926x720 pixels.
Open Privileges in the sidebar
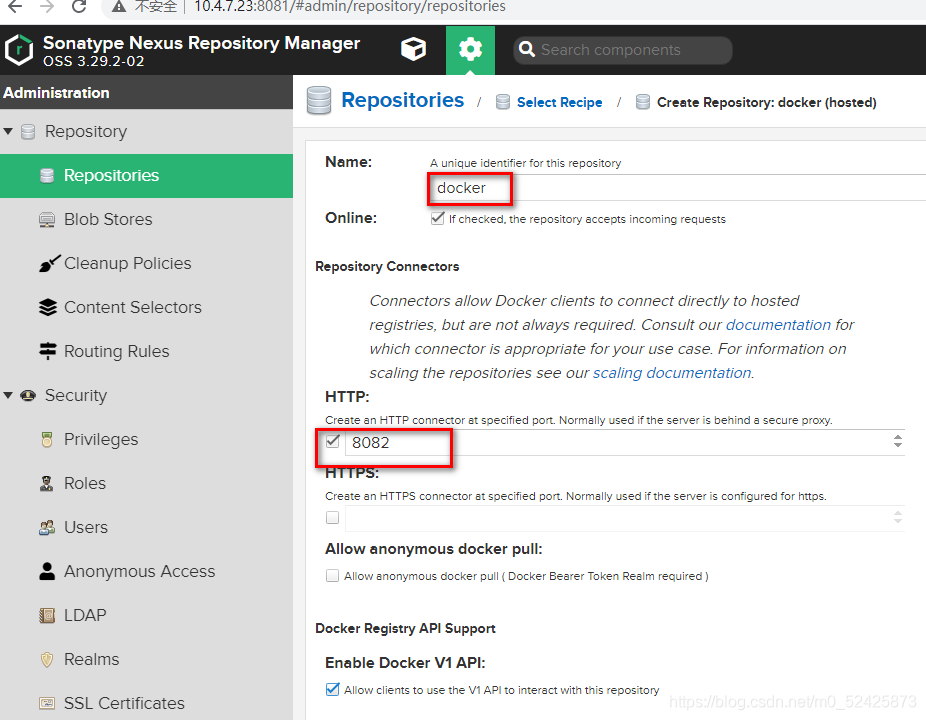[146, 439]
